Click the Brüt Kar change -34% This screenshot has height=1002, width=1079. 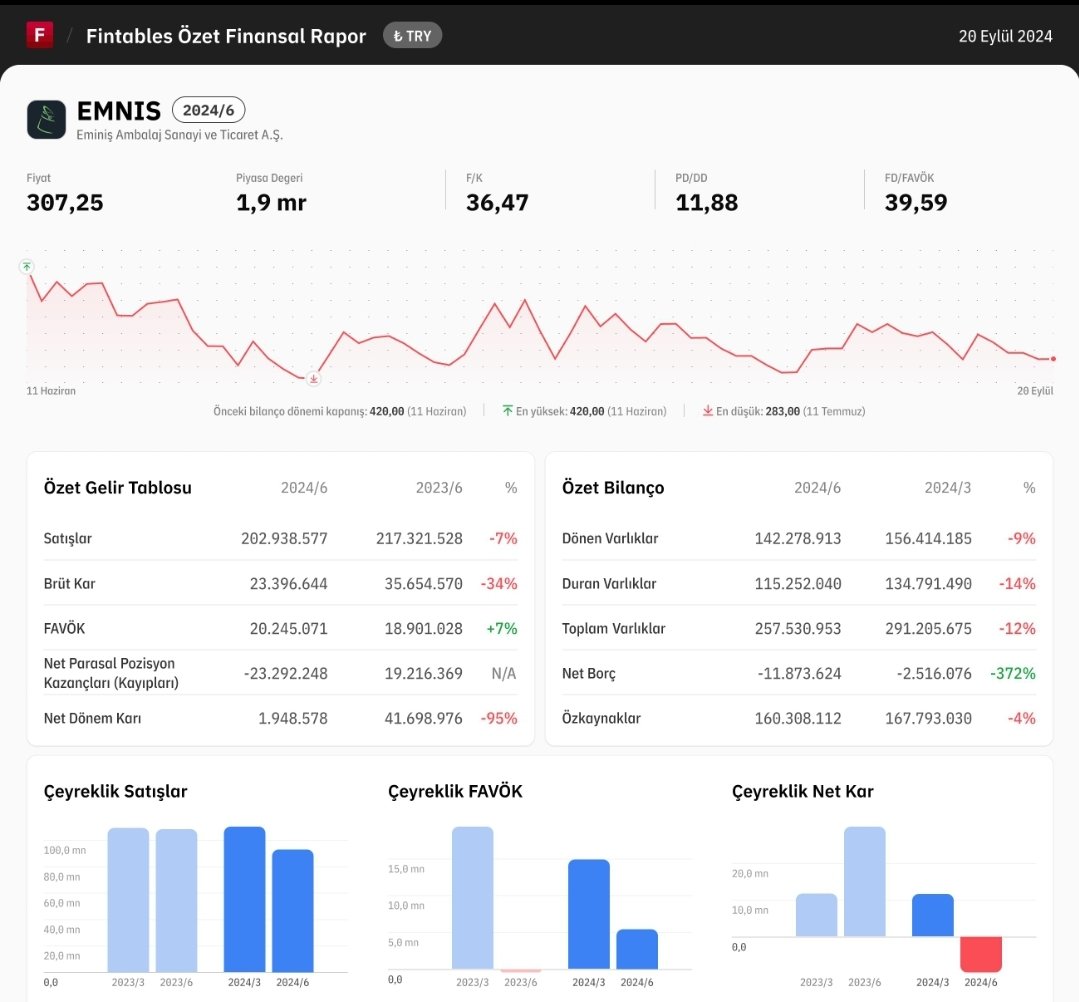(x=499, y=584)
